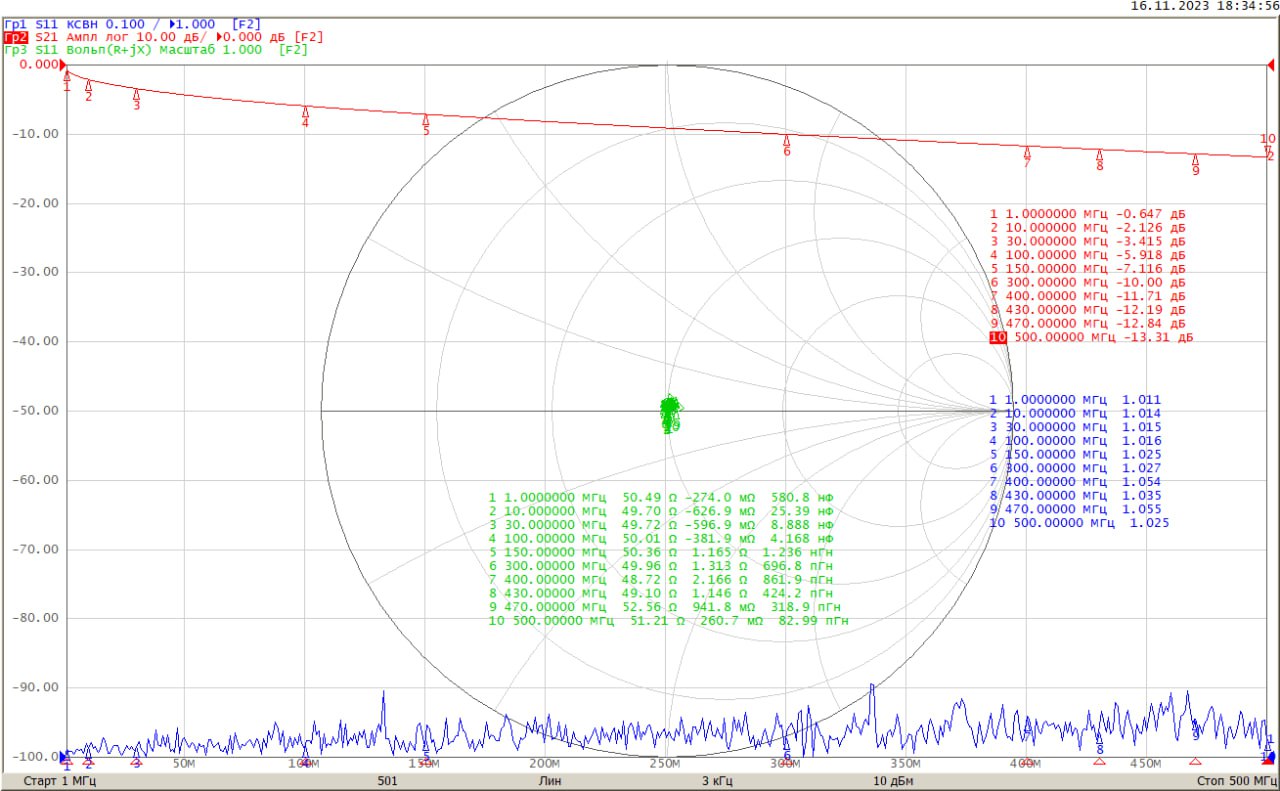Click the Стоп 500 МГц field

pyautogui.click(x=1235, y=779)
